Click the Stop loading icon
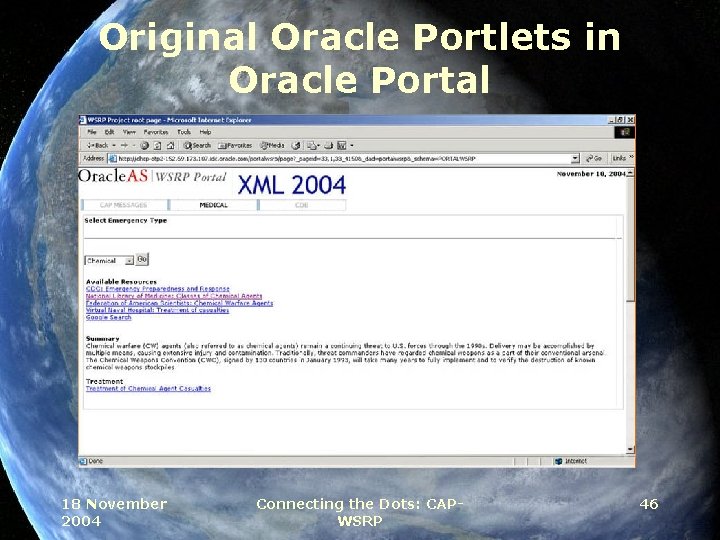Image resolution: width=720 pixels, height=540 pixels. point(144,146)
